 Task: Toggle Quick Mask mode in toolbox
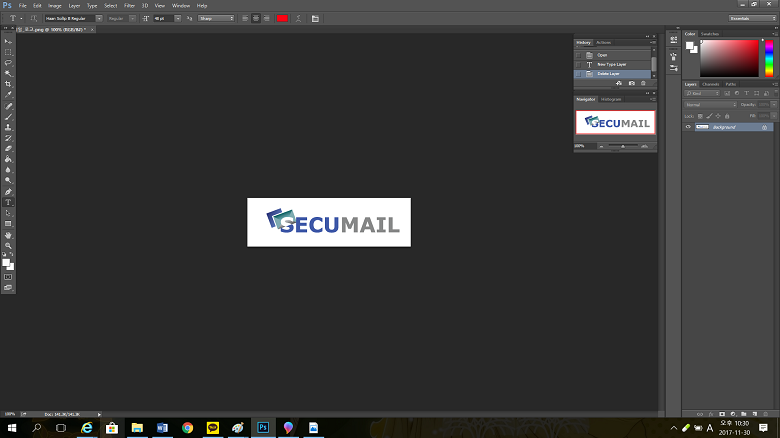(8, 277)
